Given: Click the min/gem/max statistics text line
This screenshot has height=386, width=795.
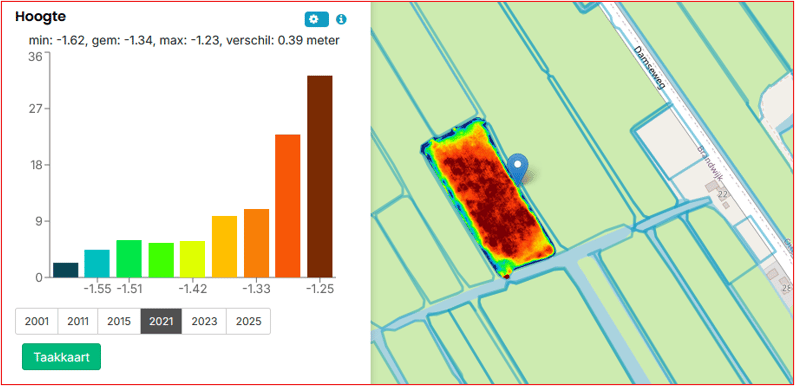Looking at the screenshot, I should (x=184, y=41).
